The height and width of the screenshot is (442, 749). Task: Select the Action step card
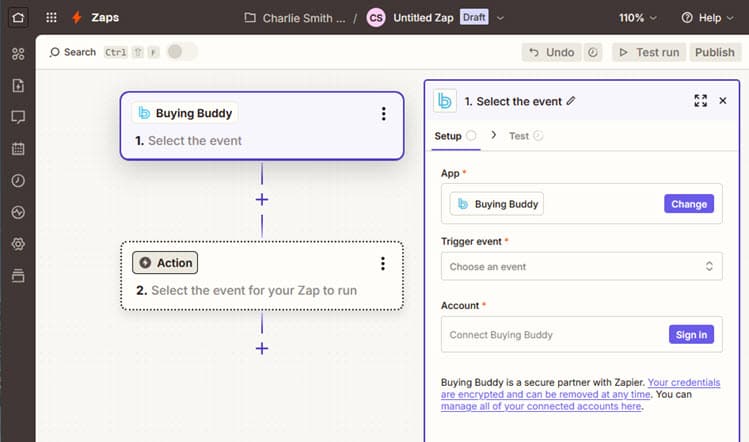[x=262, y=276]
